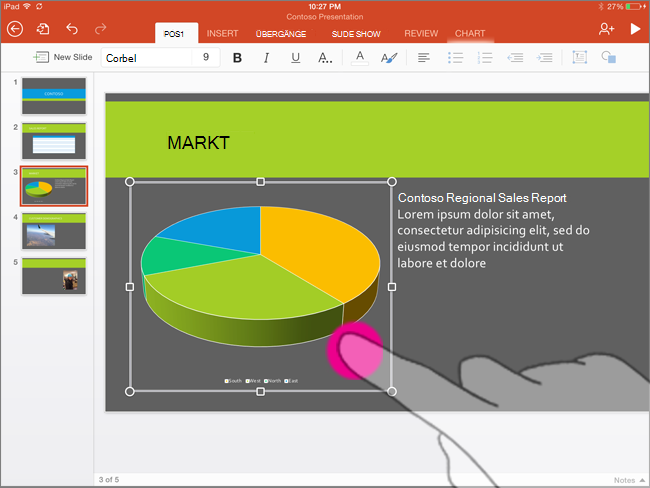The width and height of the screenshot is (650, 488).
Task: Increase indent level
Action: 544,58
